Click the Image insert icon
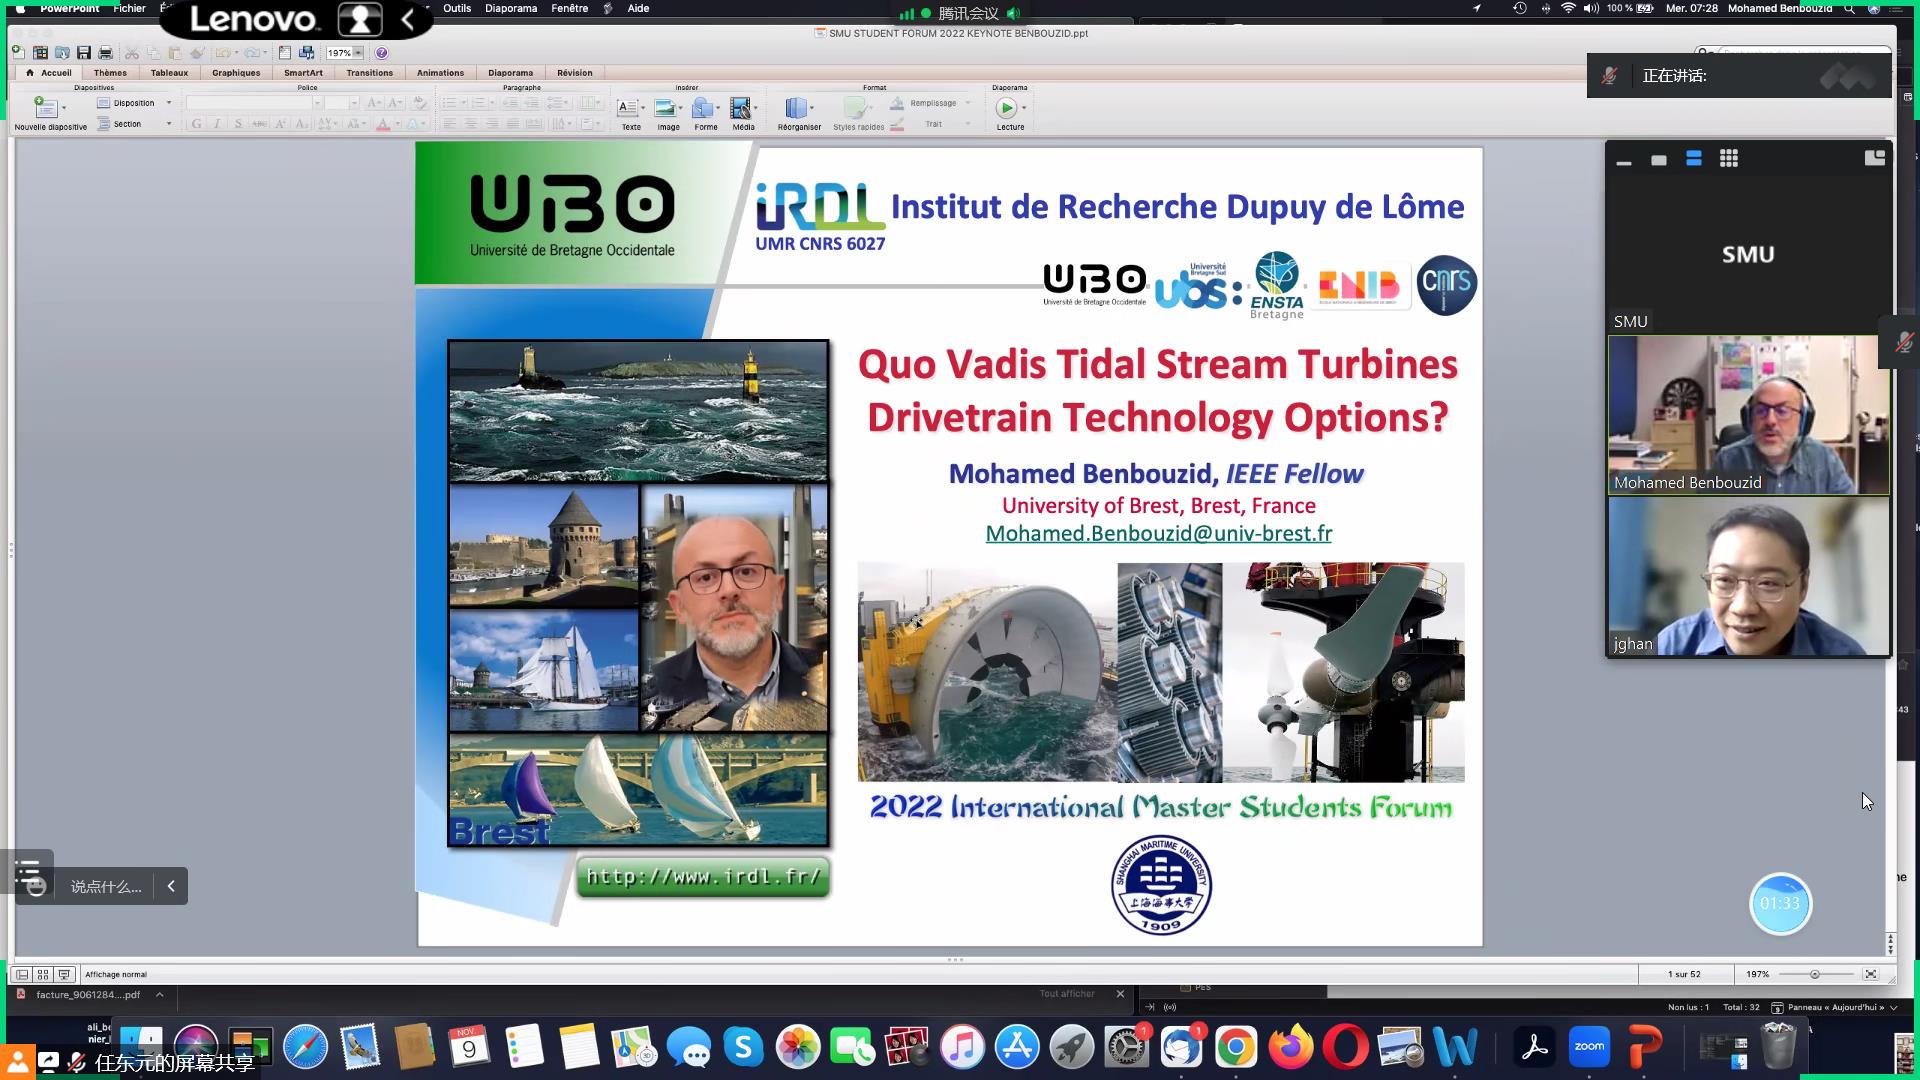Screen dimensions: 1920x1080 (666, 107)
